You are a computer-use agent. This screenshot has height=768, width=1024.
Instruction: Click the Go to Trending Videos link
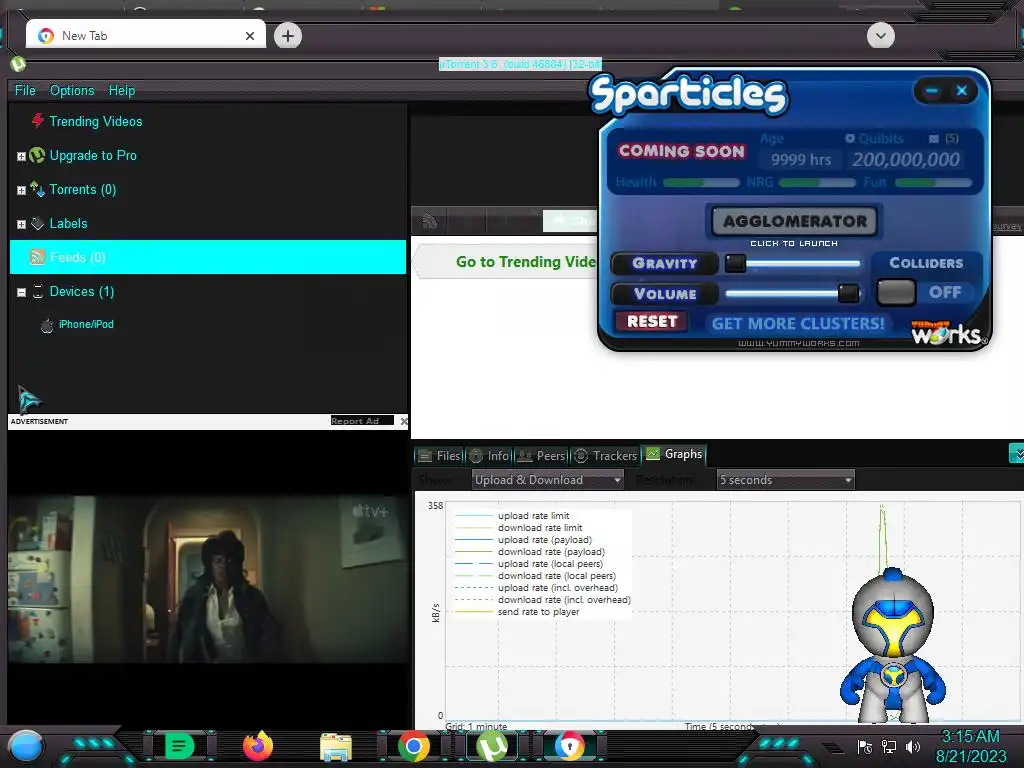(526, 262)
